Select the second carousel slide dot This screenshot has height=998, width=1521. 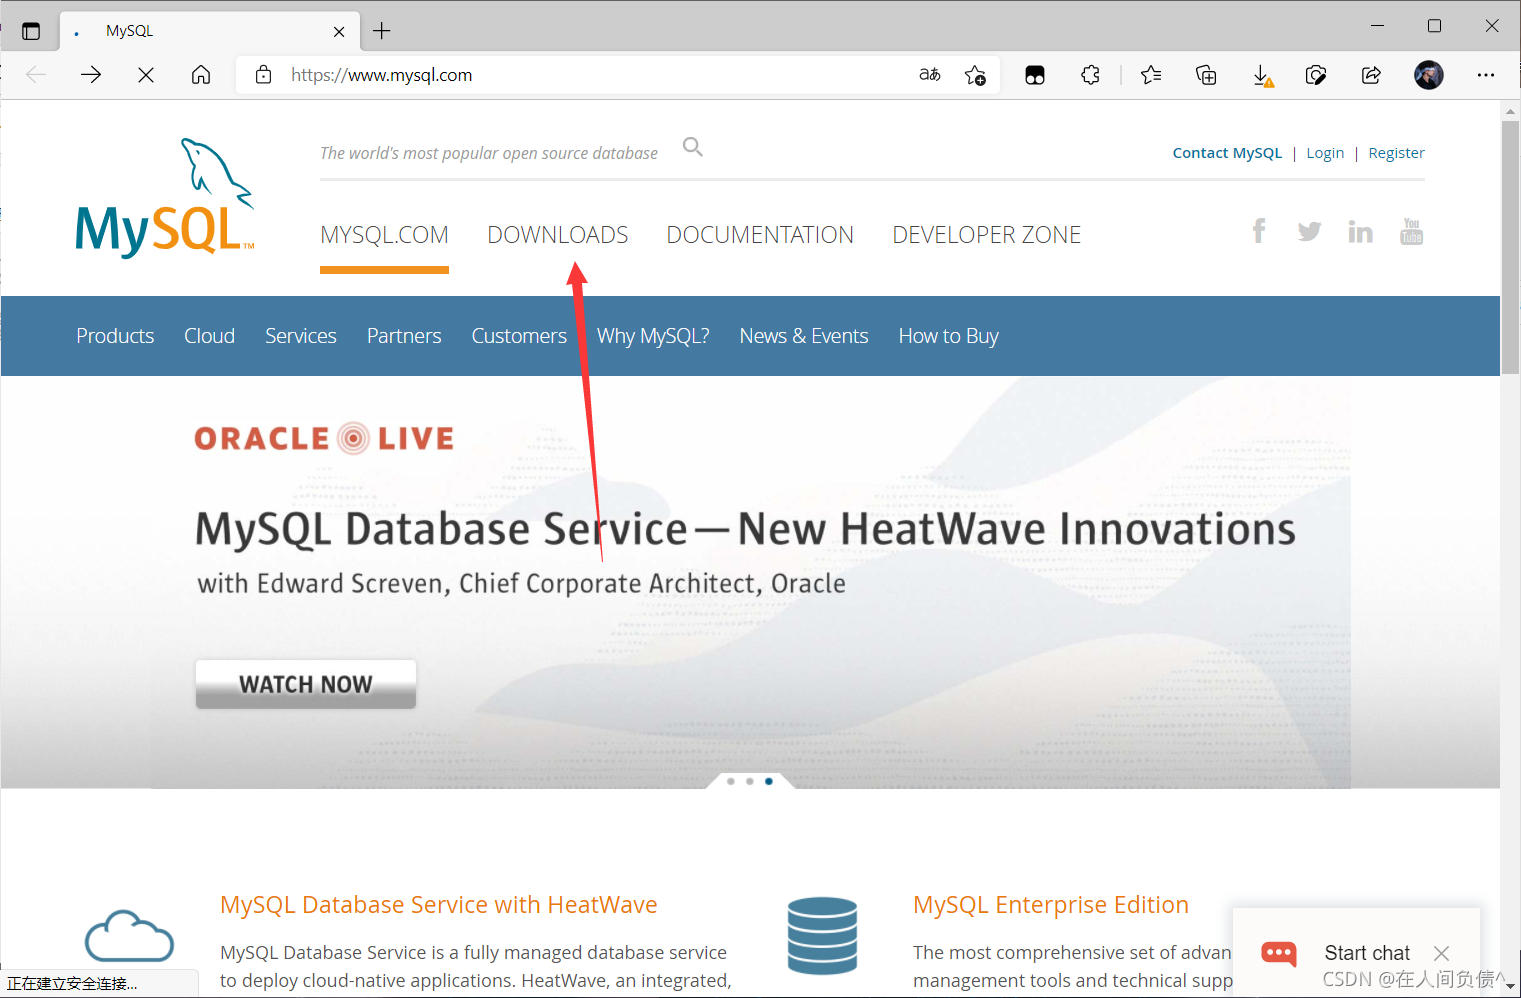[750, 781]
